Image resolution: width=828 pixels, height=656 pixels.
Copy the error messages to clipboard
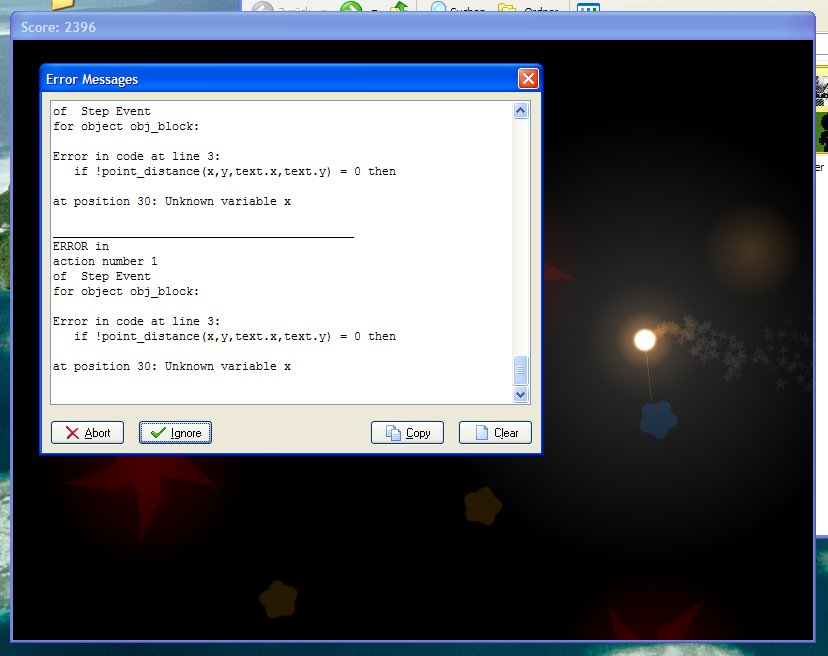(407, 433)
